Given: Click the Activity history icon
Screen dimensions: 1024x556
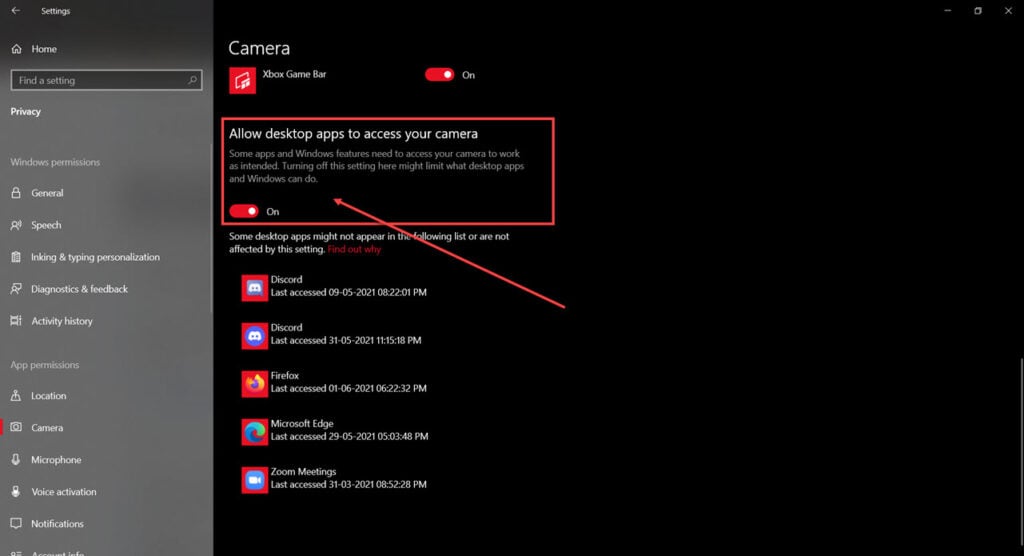Looking at the screenshot, I should click(x=16, y=321).
